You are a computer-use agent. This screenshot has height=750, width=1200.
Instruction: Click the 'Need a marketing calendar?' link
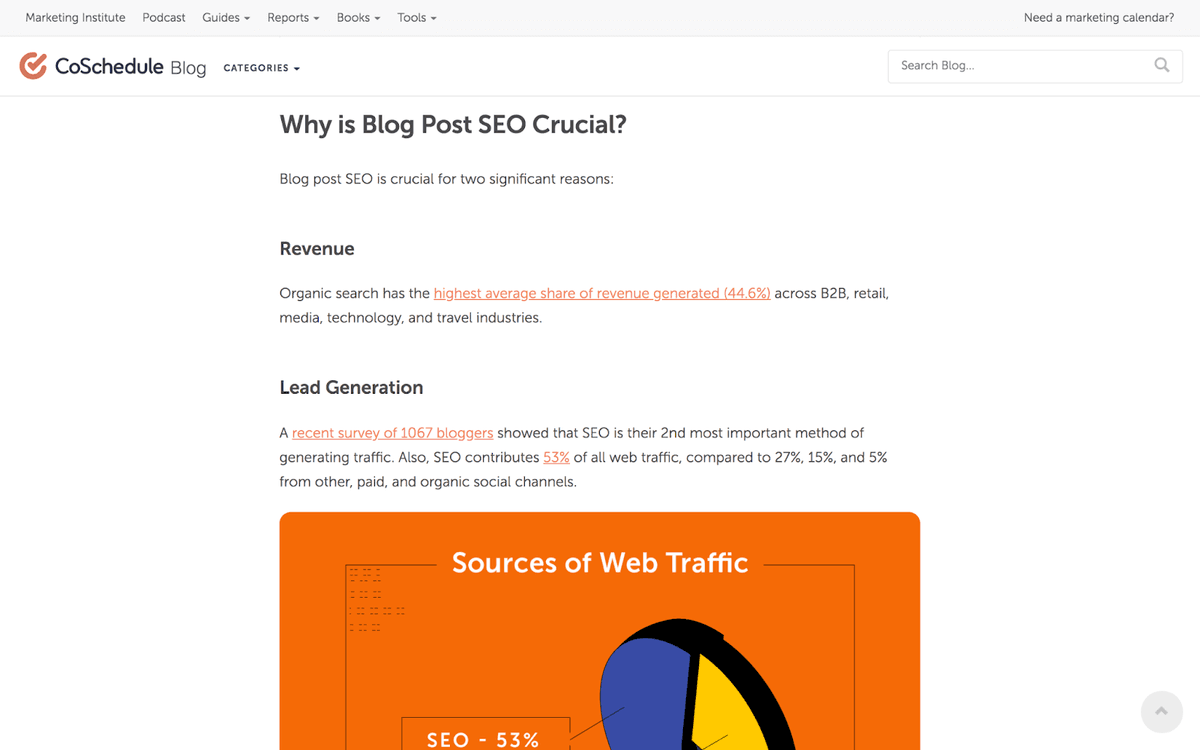point(1098,17)
